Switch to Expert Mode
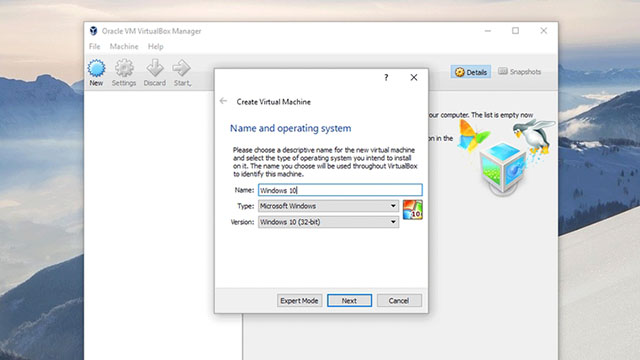 [x=299, y=300]
